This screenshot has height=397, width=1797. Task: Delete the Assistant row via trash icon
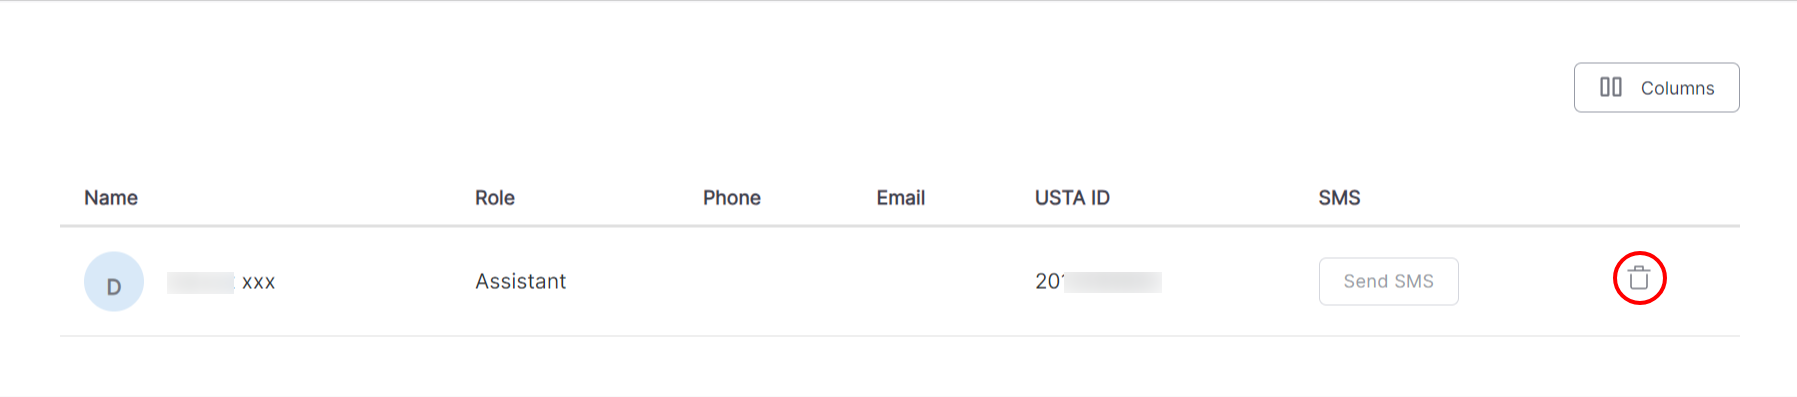1638,278
